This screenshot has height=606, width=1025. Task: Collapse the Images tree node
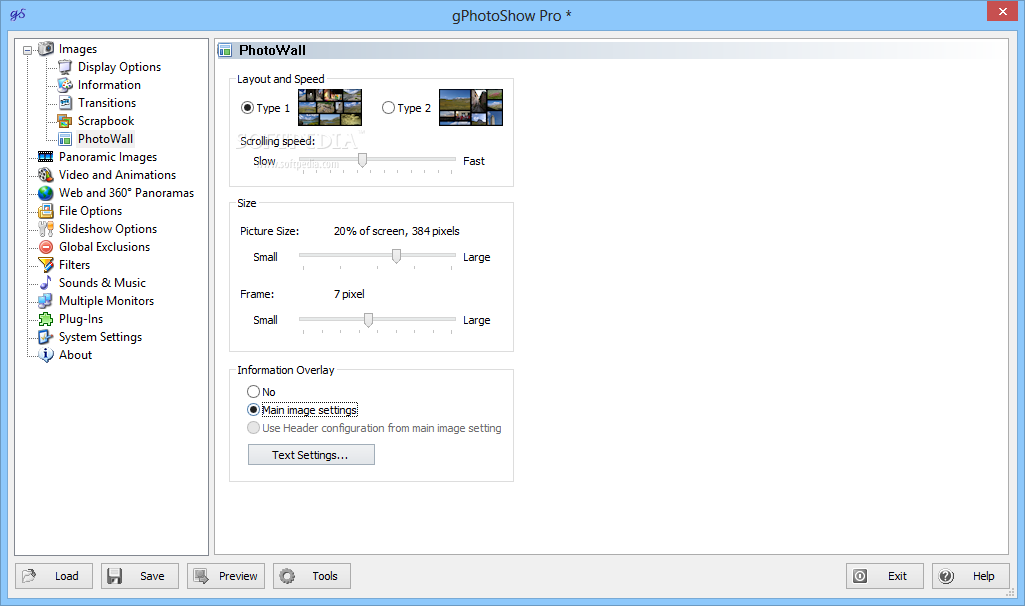(27, 50)
